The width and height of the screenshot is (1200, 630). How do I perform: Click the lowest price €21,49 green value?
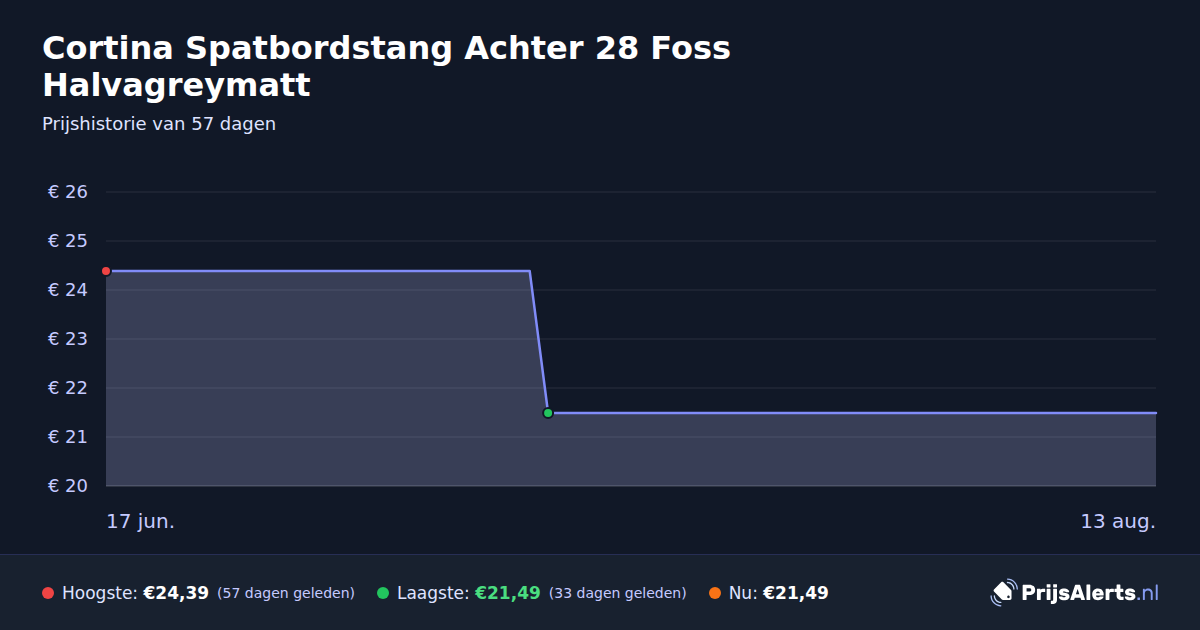(508, 593)
